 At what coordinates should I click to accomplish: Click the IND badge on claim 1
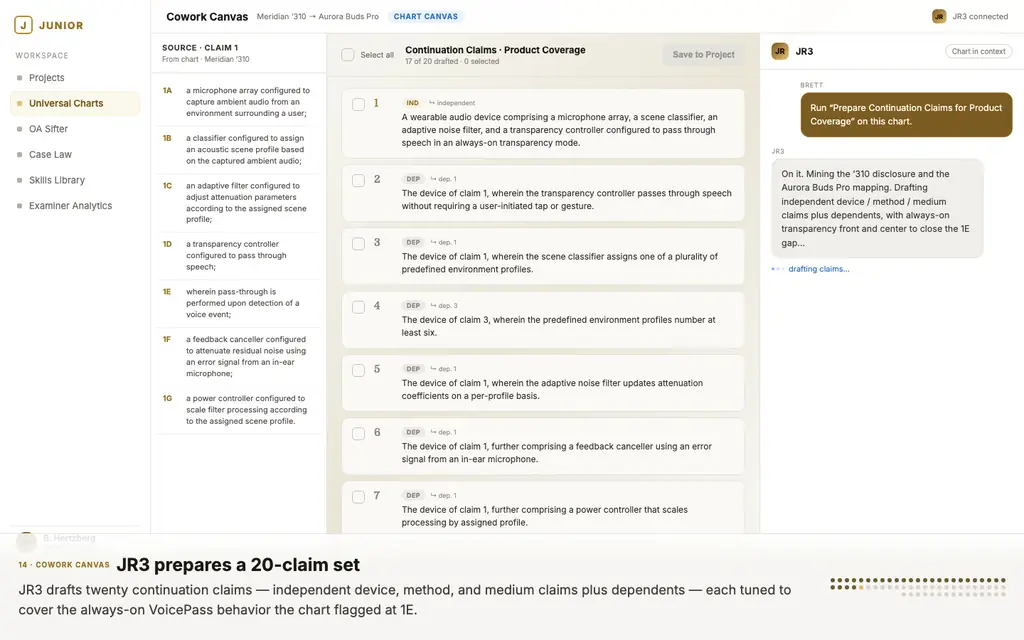pyautogui.click(x=412, y=103)
